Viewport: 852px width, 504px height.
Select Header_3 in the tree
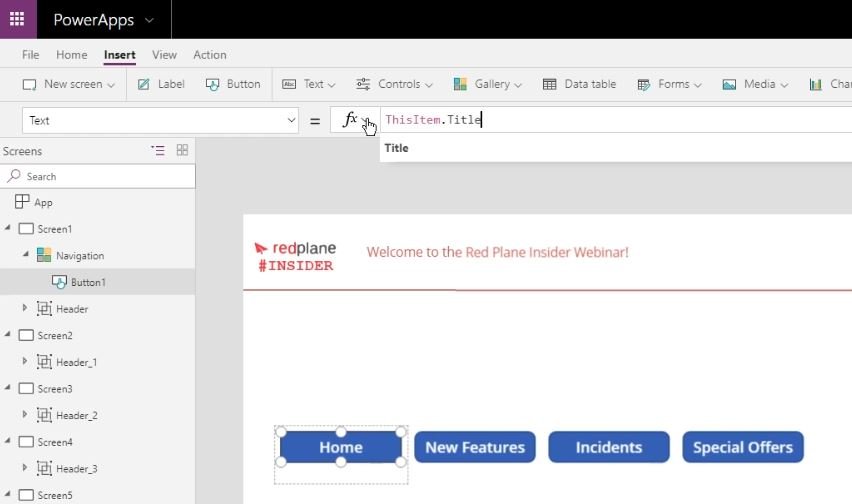pos(77,468)
